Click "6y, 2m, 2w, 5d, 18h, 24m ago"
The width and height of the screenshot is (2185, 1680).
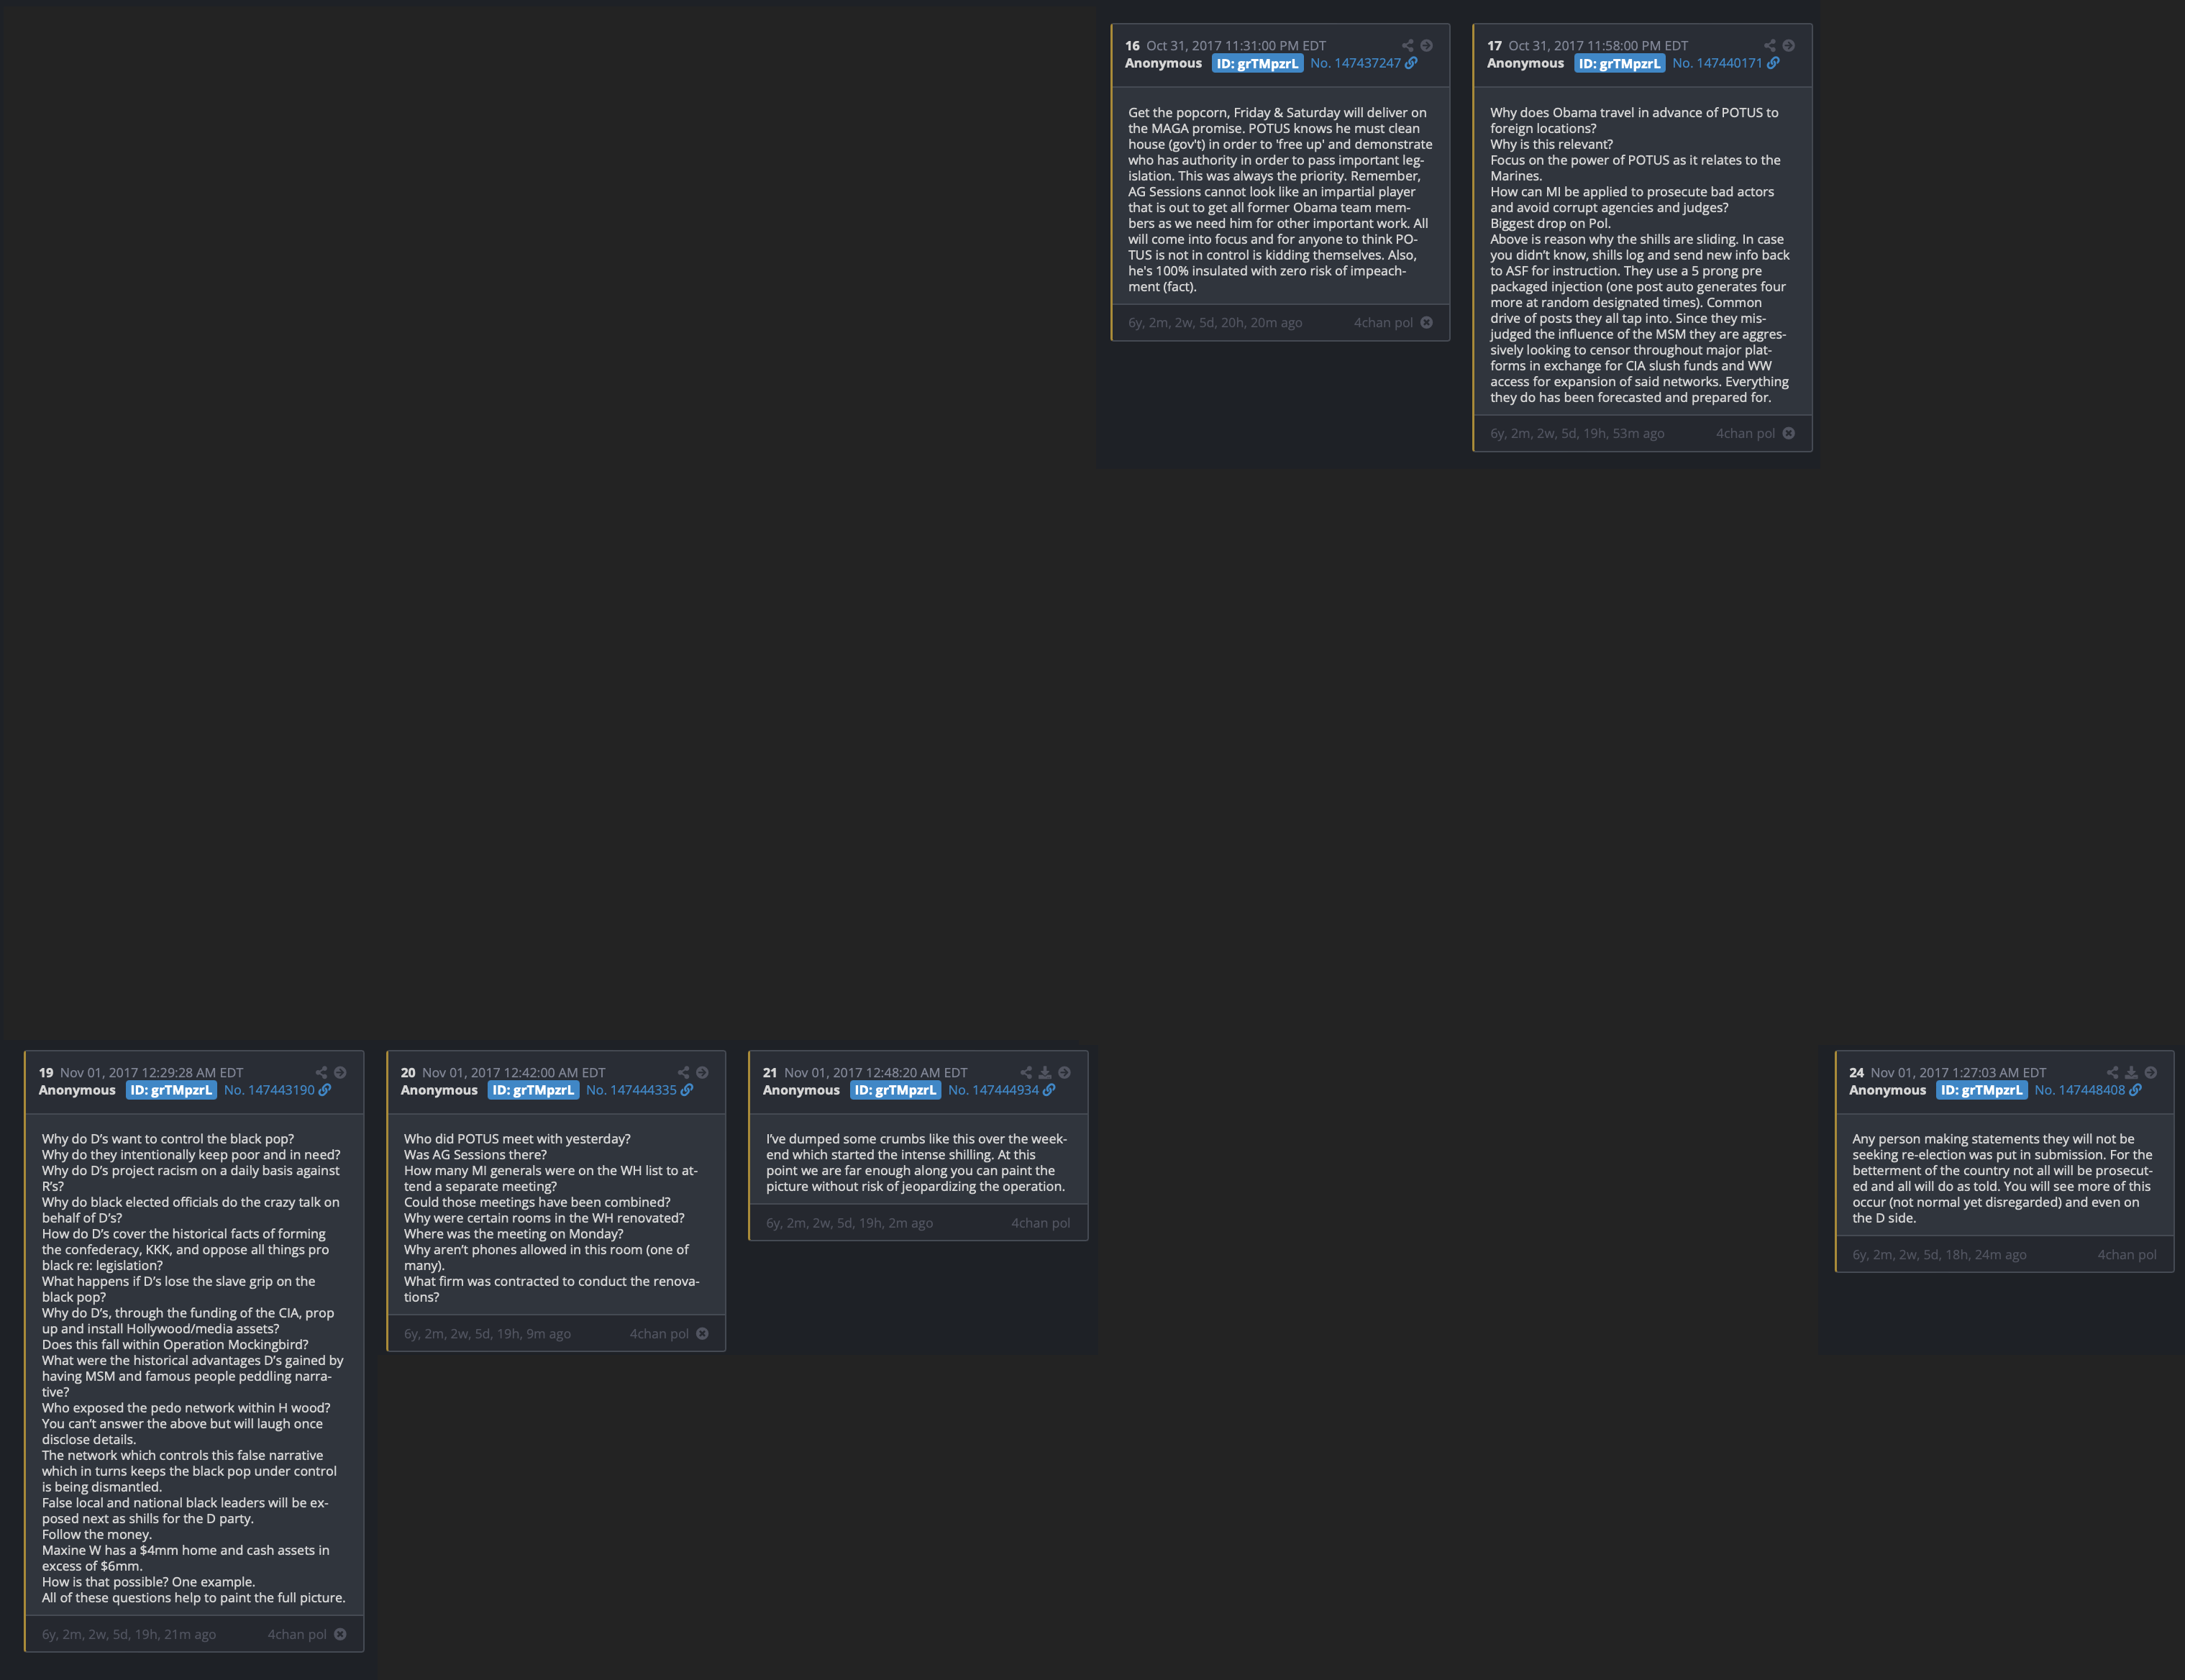(x=1939, y=1255)
